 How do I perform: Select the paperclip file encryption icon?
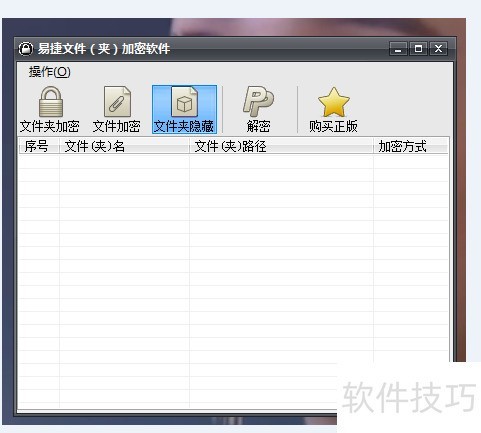(117, 102)
